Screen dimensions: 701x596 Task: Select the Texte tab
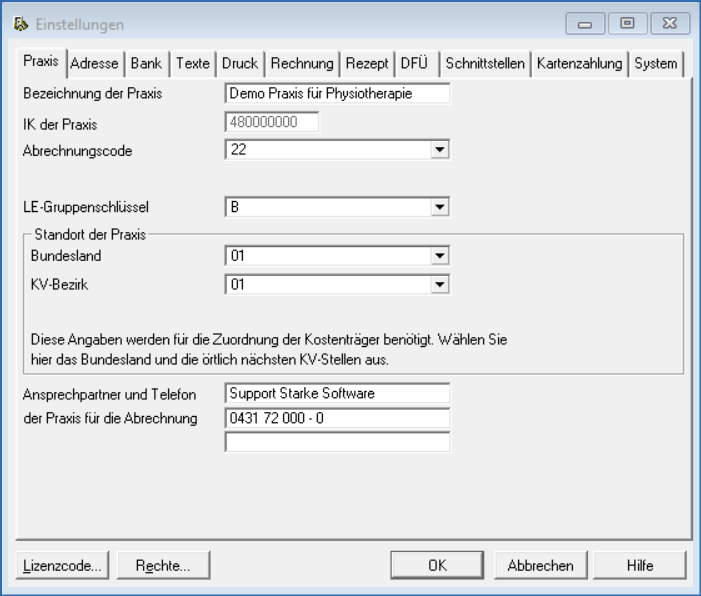pos(193,63)
